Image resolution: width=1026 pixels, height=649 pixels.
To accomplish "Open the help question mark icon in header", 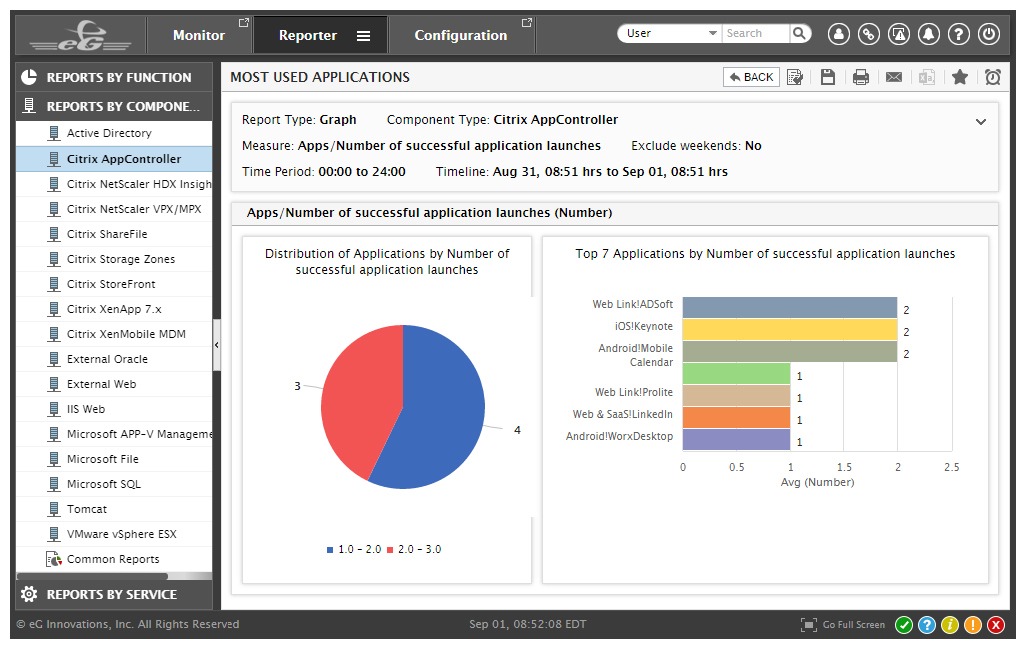I will [959, 34].
